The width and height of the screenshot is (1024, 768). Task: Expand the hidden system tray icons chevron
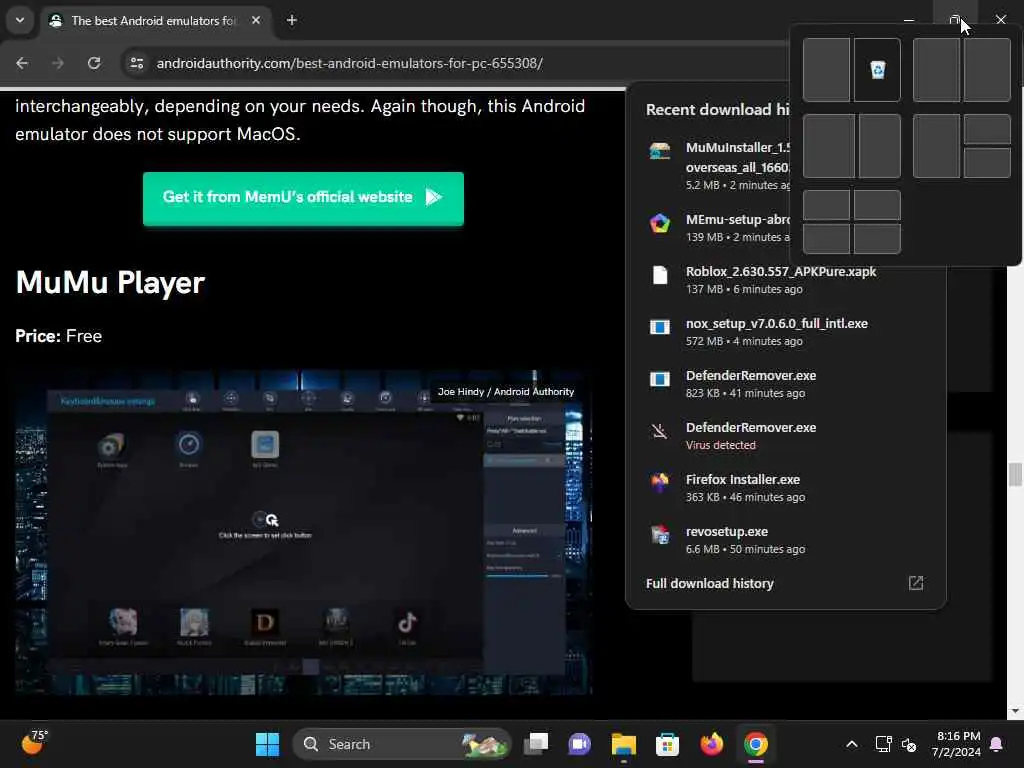pyautogui.click(x=852, y=744)
